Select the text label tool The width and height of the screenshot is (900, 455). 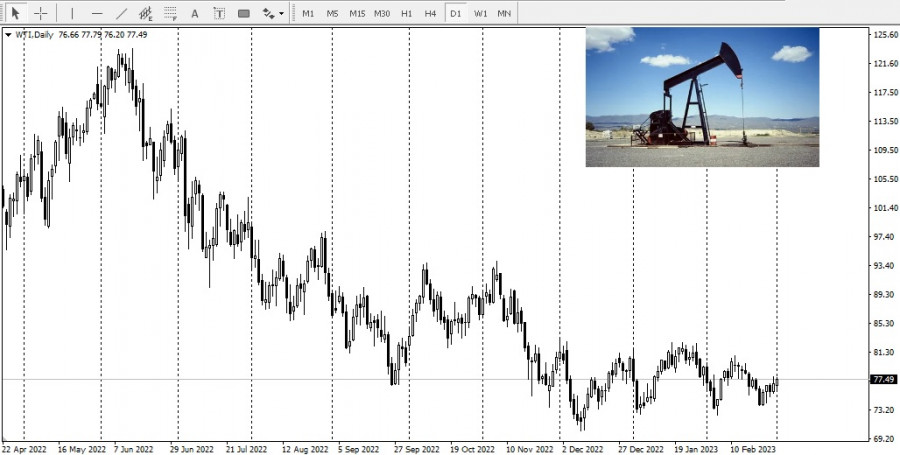(219, 13)
